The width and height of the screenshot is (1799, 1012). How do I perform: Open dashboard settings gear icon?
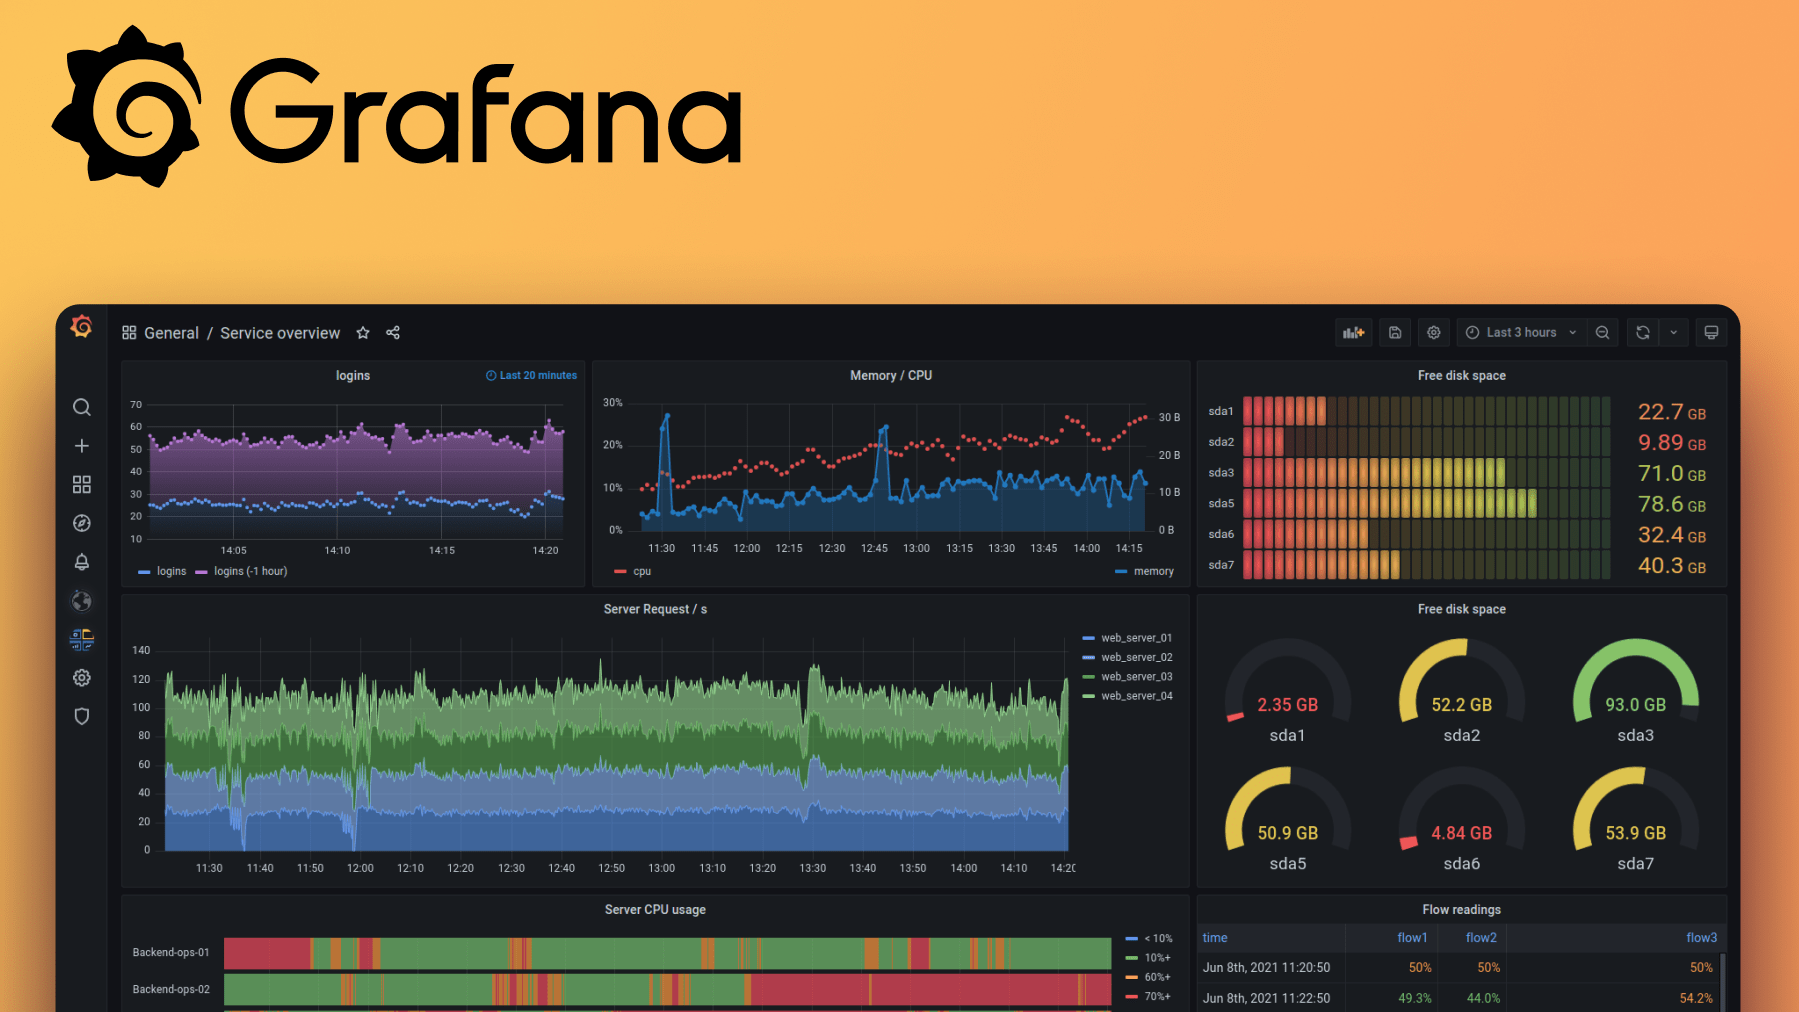1433,332
